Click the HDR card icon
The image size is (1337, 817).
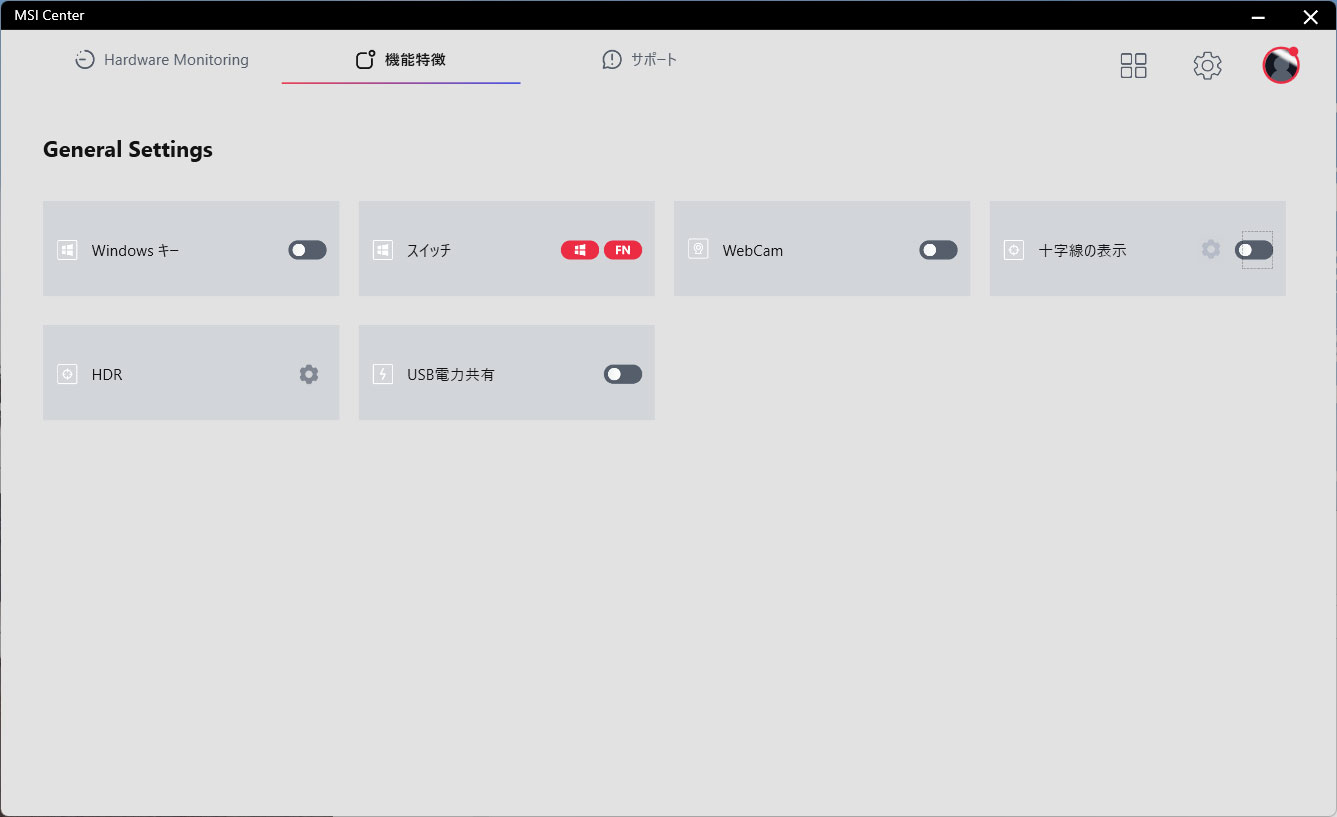67,374
